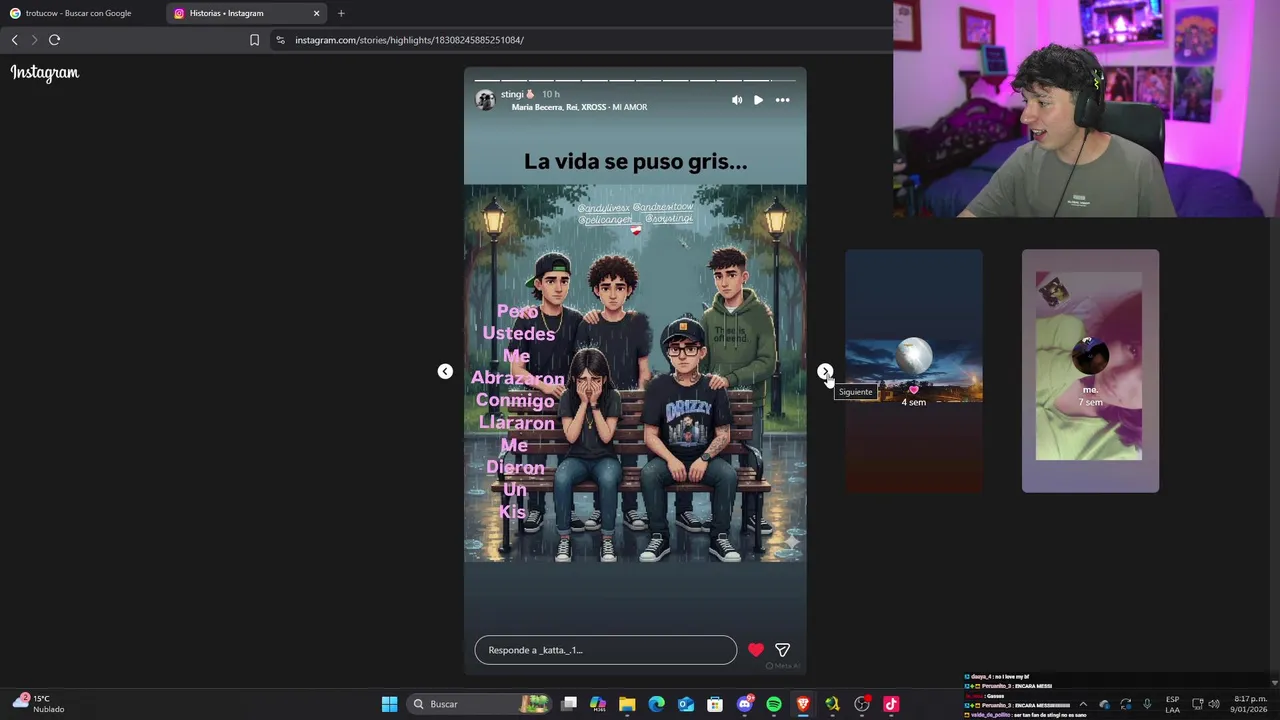Image resolution: width=1280 pixels, height=720 pixels.
Task: Click the Brave browser taskbar icon
Action: point(803,704)
